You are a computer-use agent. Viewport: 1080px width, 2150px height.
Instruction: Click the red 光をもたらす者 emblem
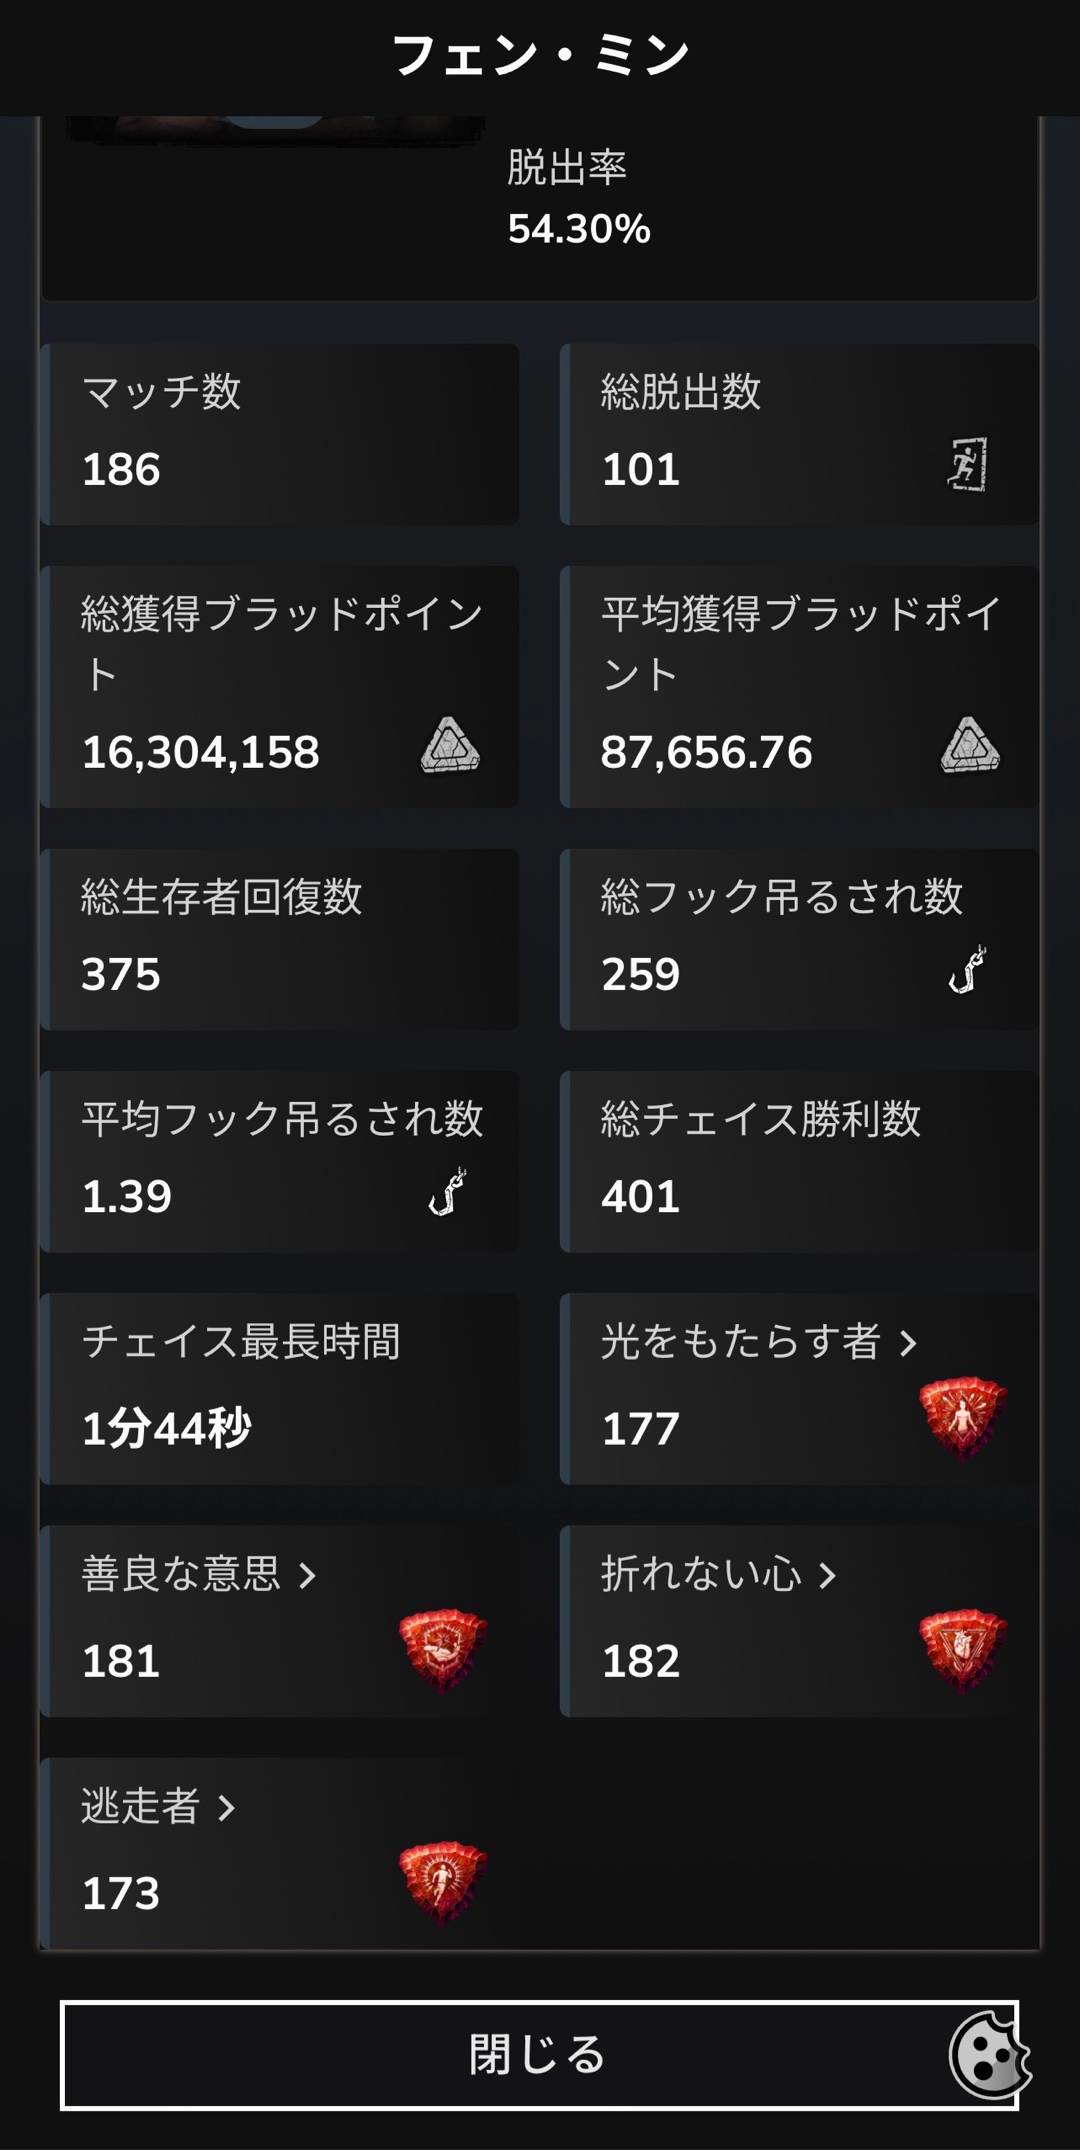pyautogui.click(x=962, y=1417)
